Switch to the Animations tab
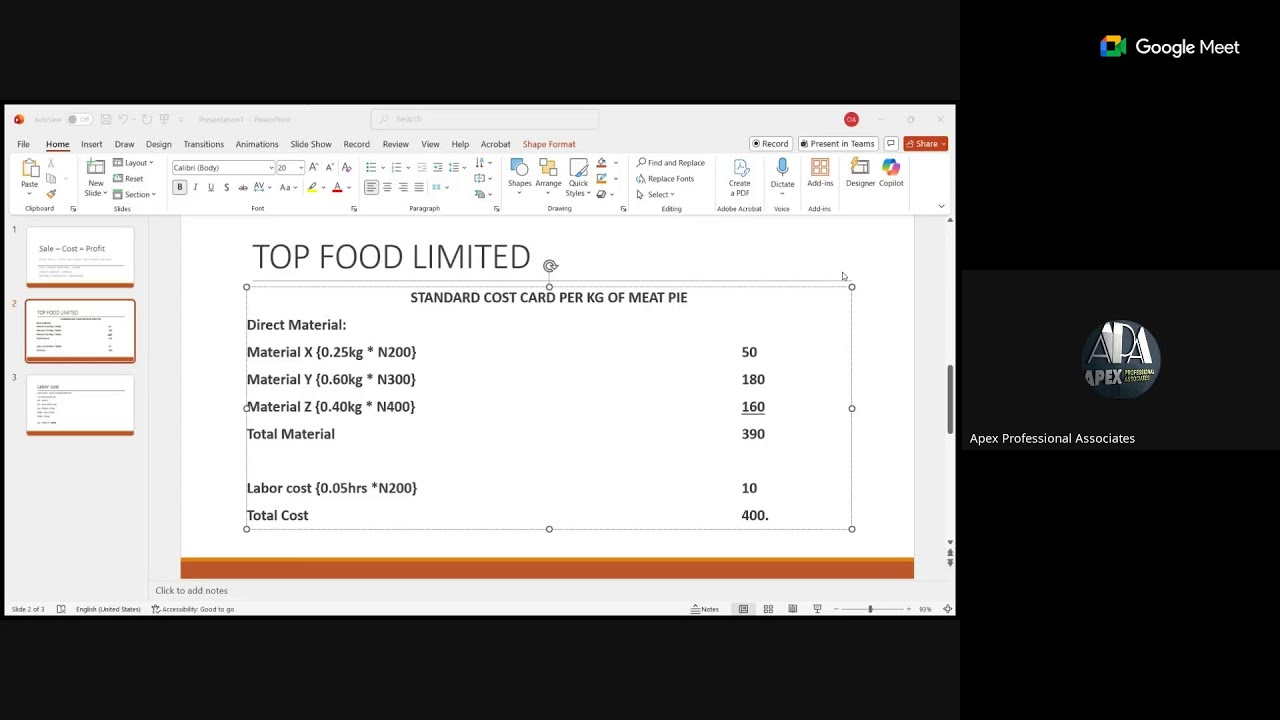Screen dimensions: 1280x720 [x=257, y=144]
